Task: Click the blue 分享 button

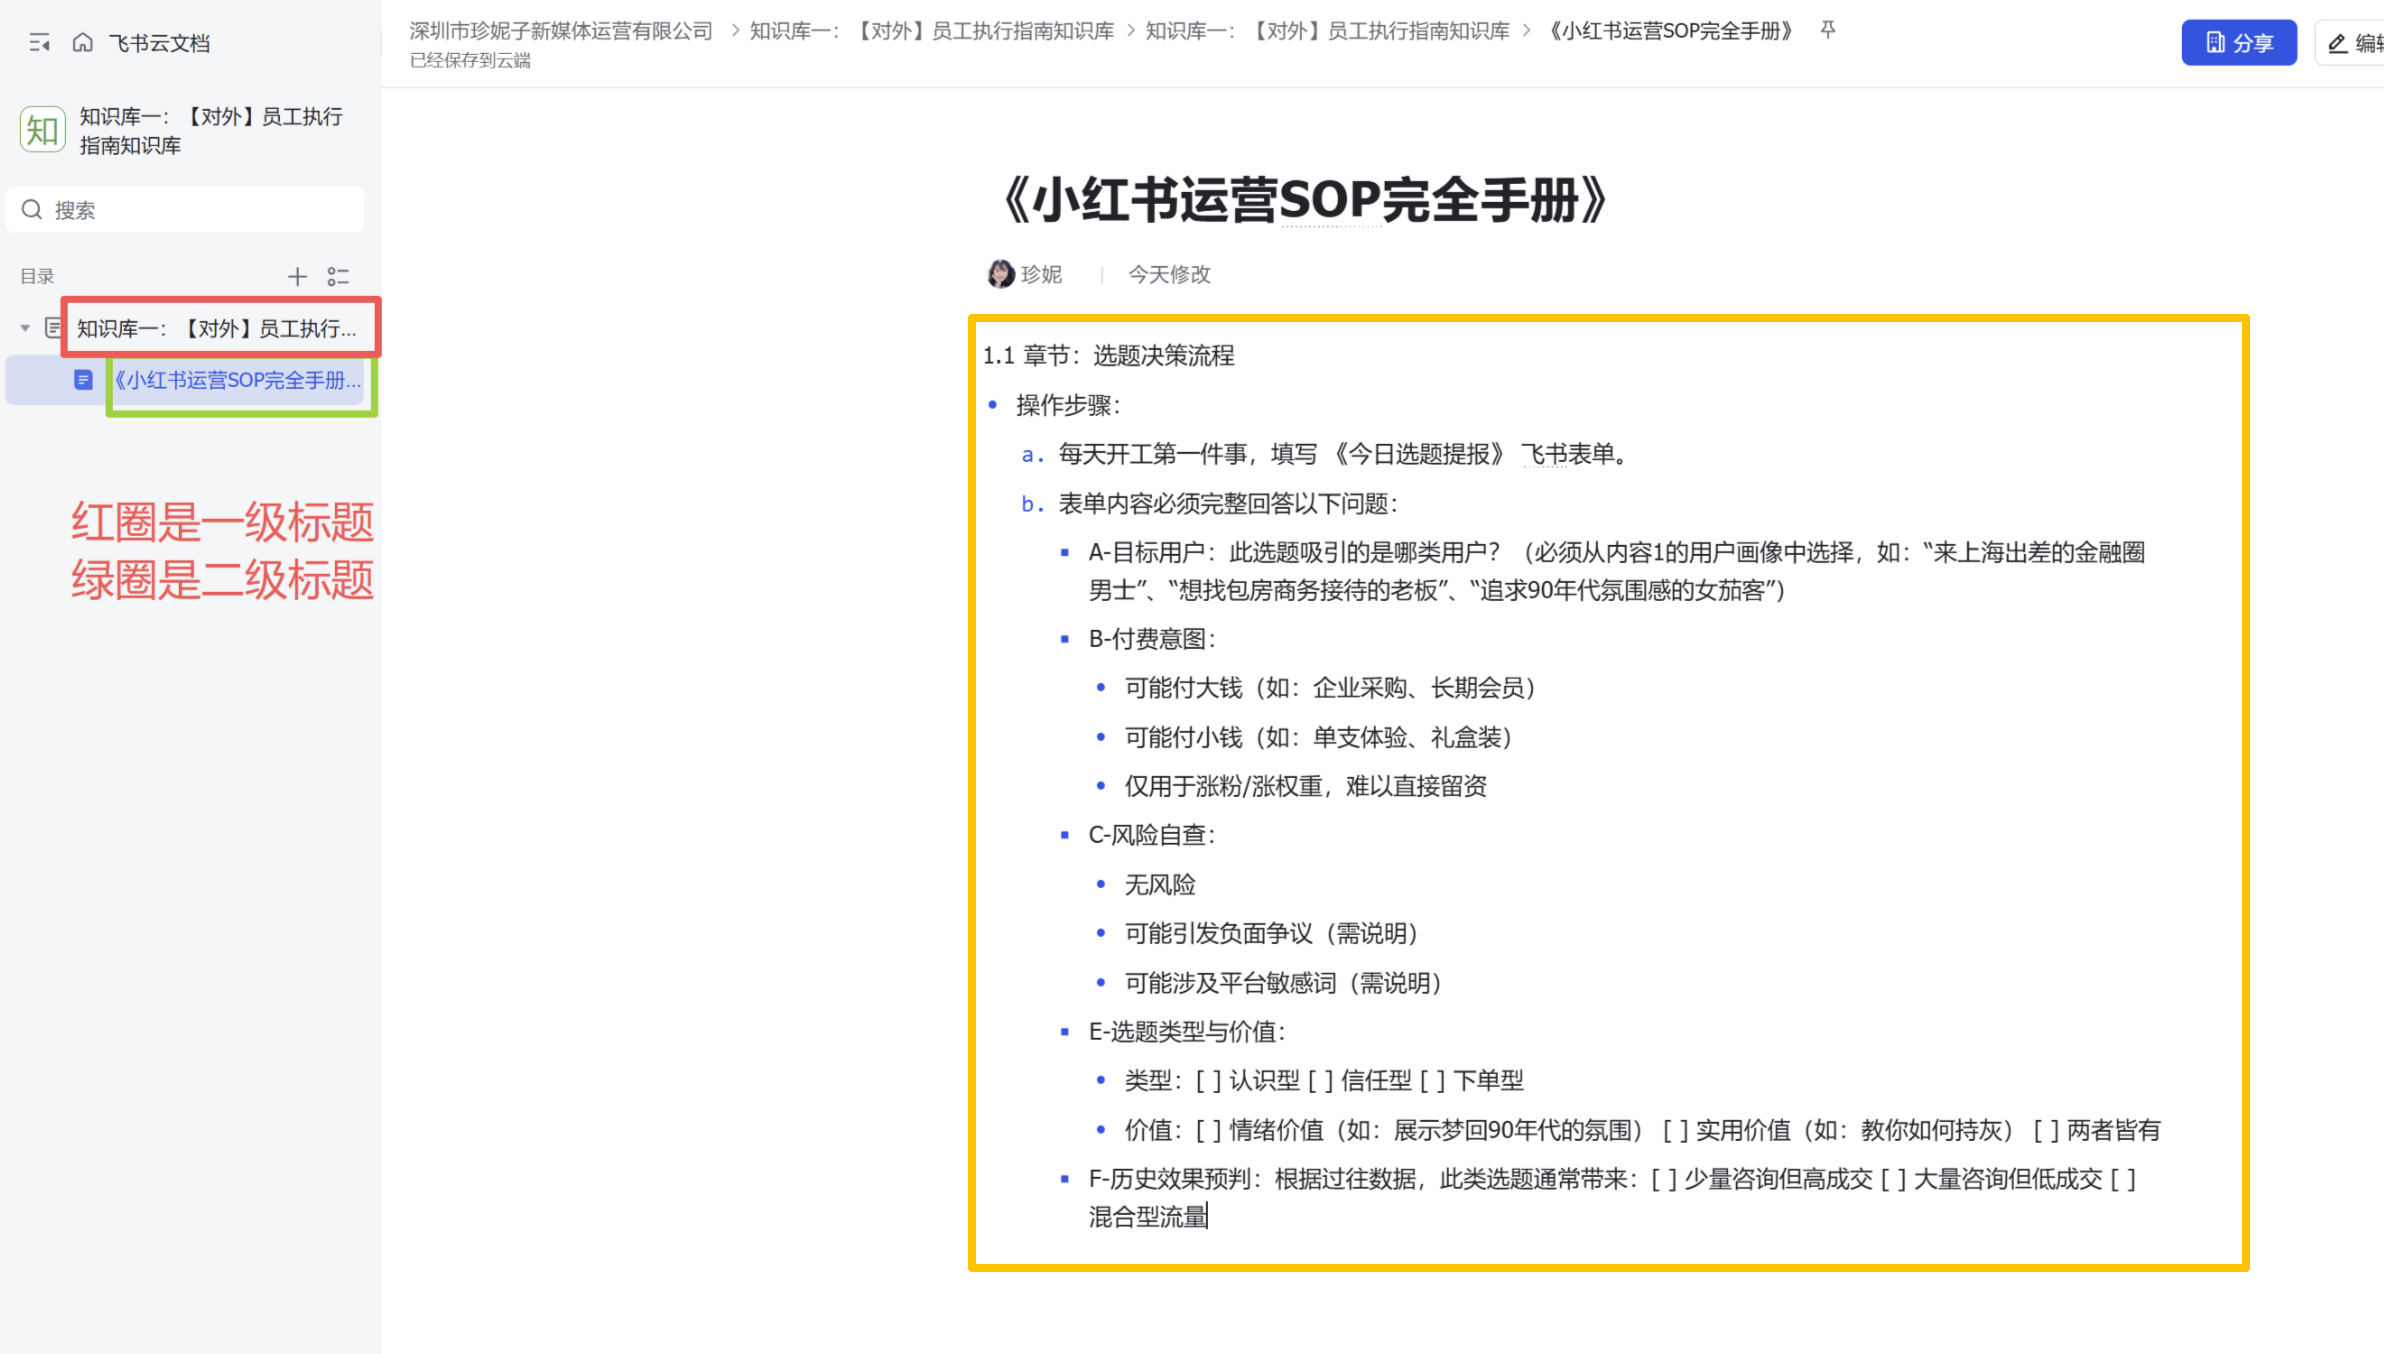Action: click(x=2238, y=43)
